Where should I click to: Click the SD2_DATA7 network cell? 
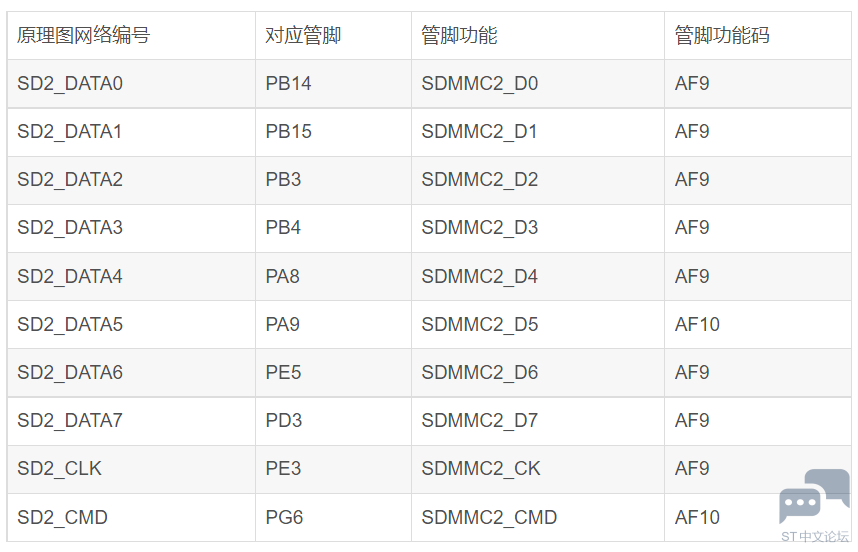click(x=131, y=421)
